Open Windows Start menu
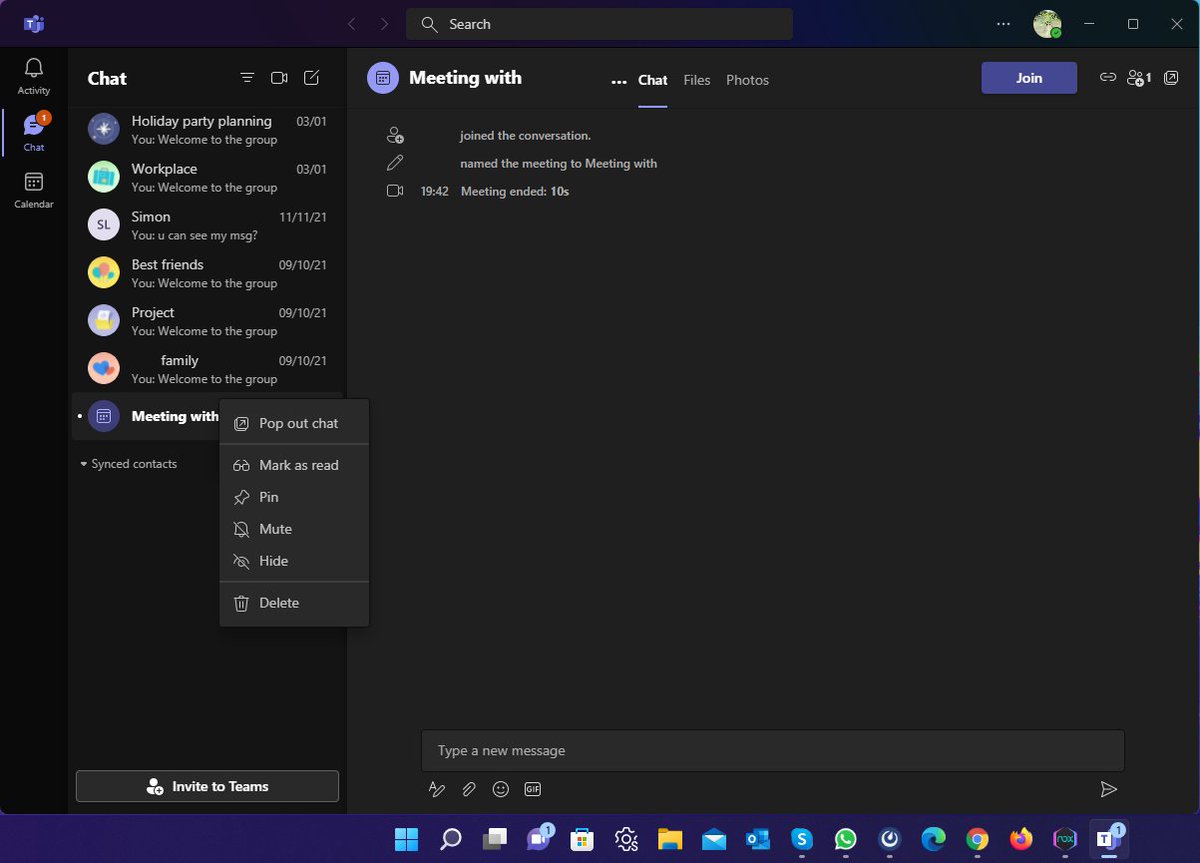This screenshot has width=1200, height=863. 406,839
